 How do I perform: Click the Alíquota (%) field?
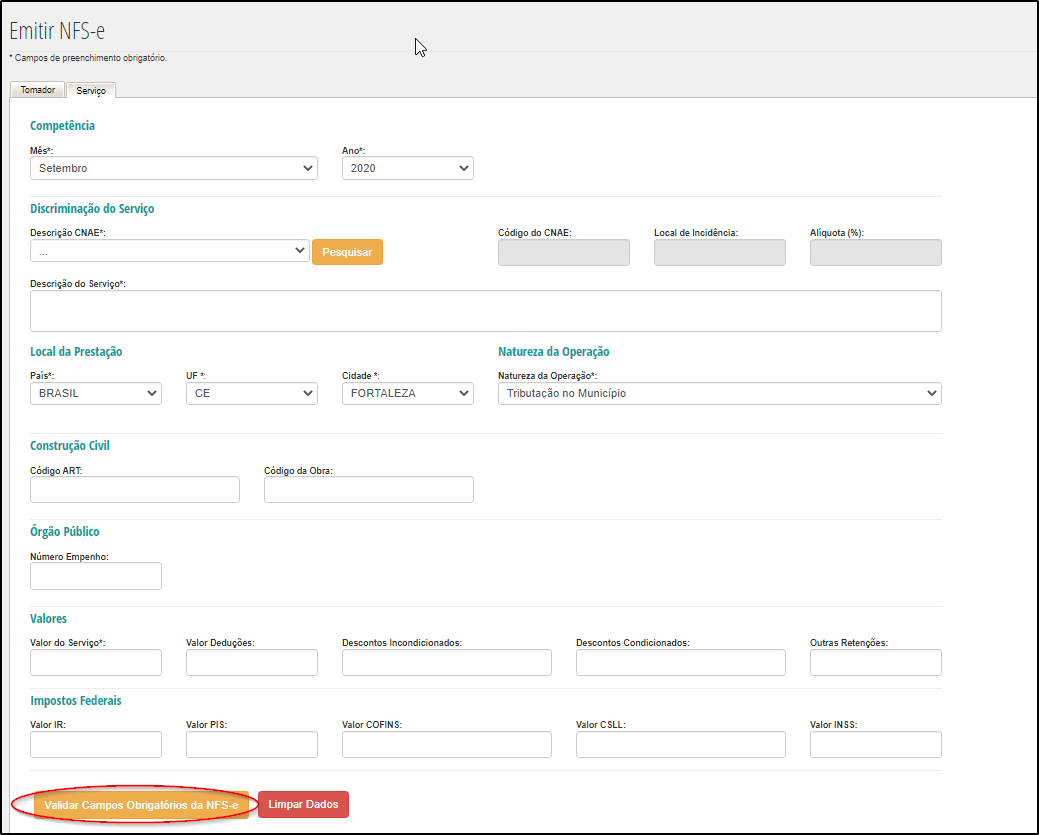coord(875,252)
